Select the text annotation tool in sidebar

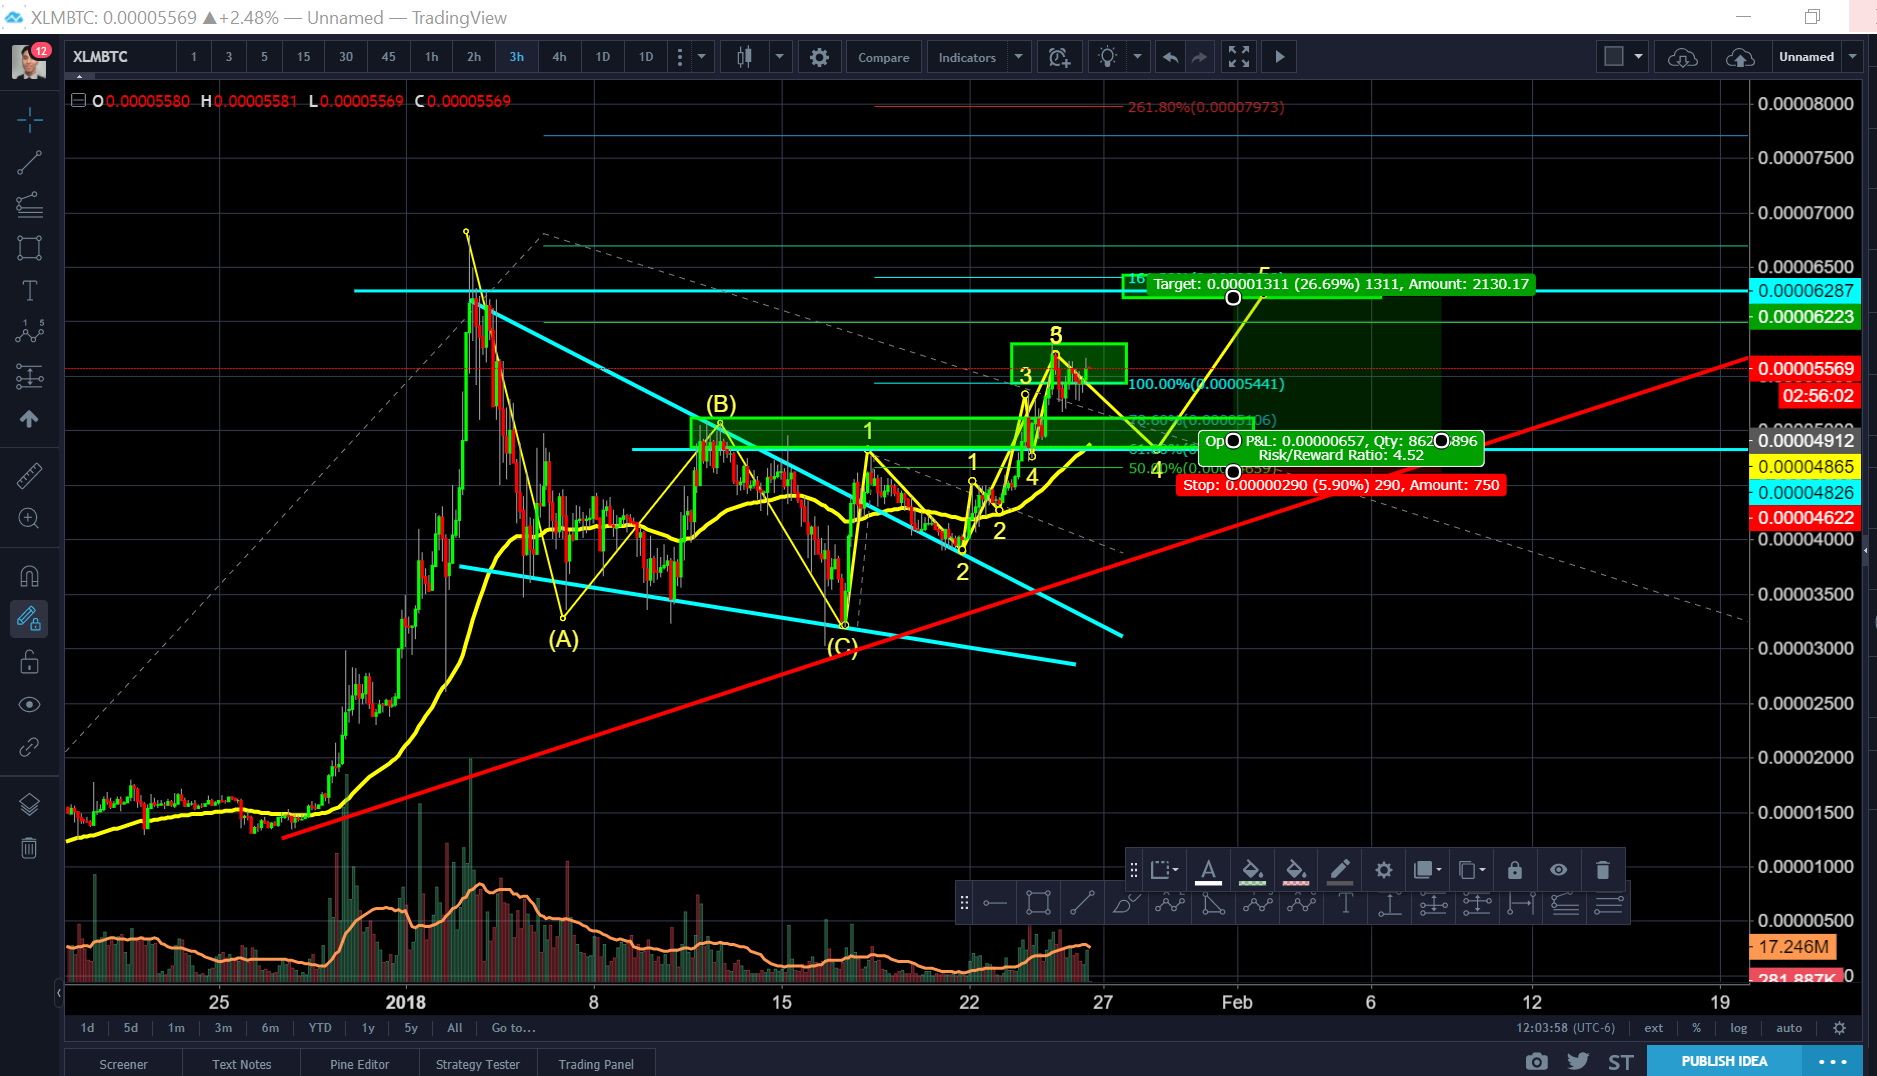[29, 291]
